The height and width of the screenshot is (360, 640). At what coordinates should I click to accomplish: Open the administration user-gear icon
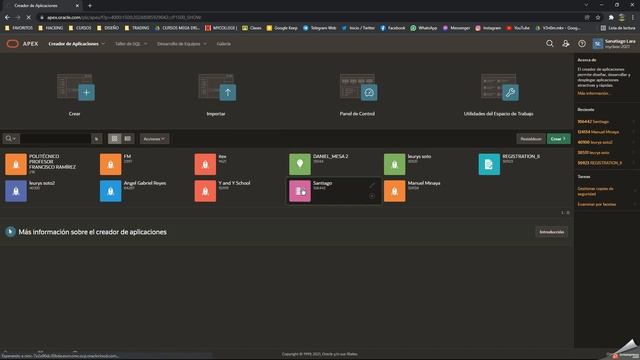(566, 44)
